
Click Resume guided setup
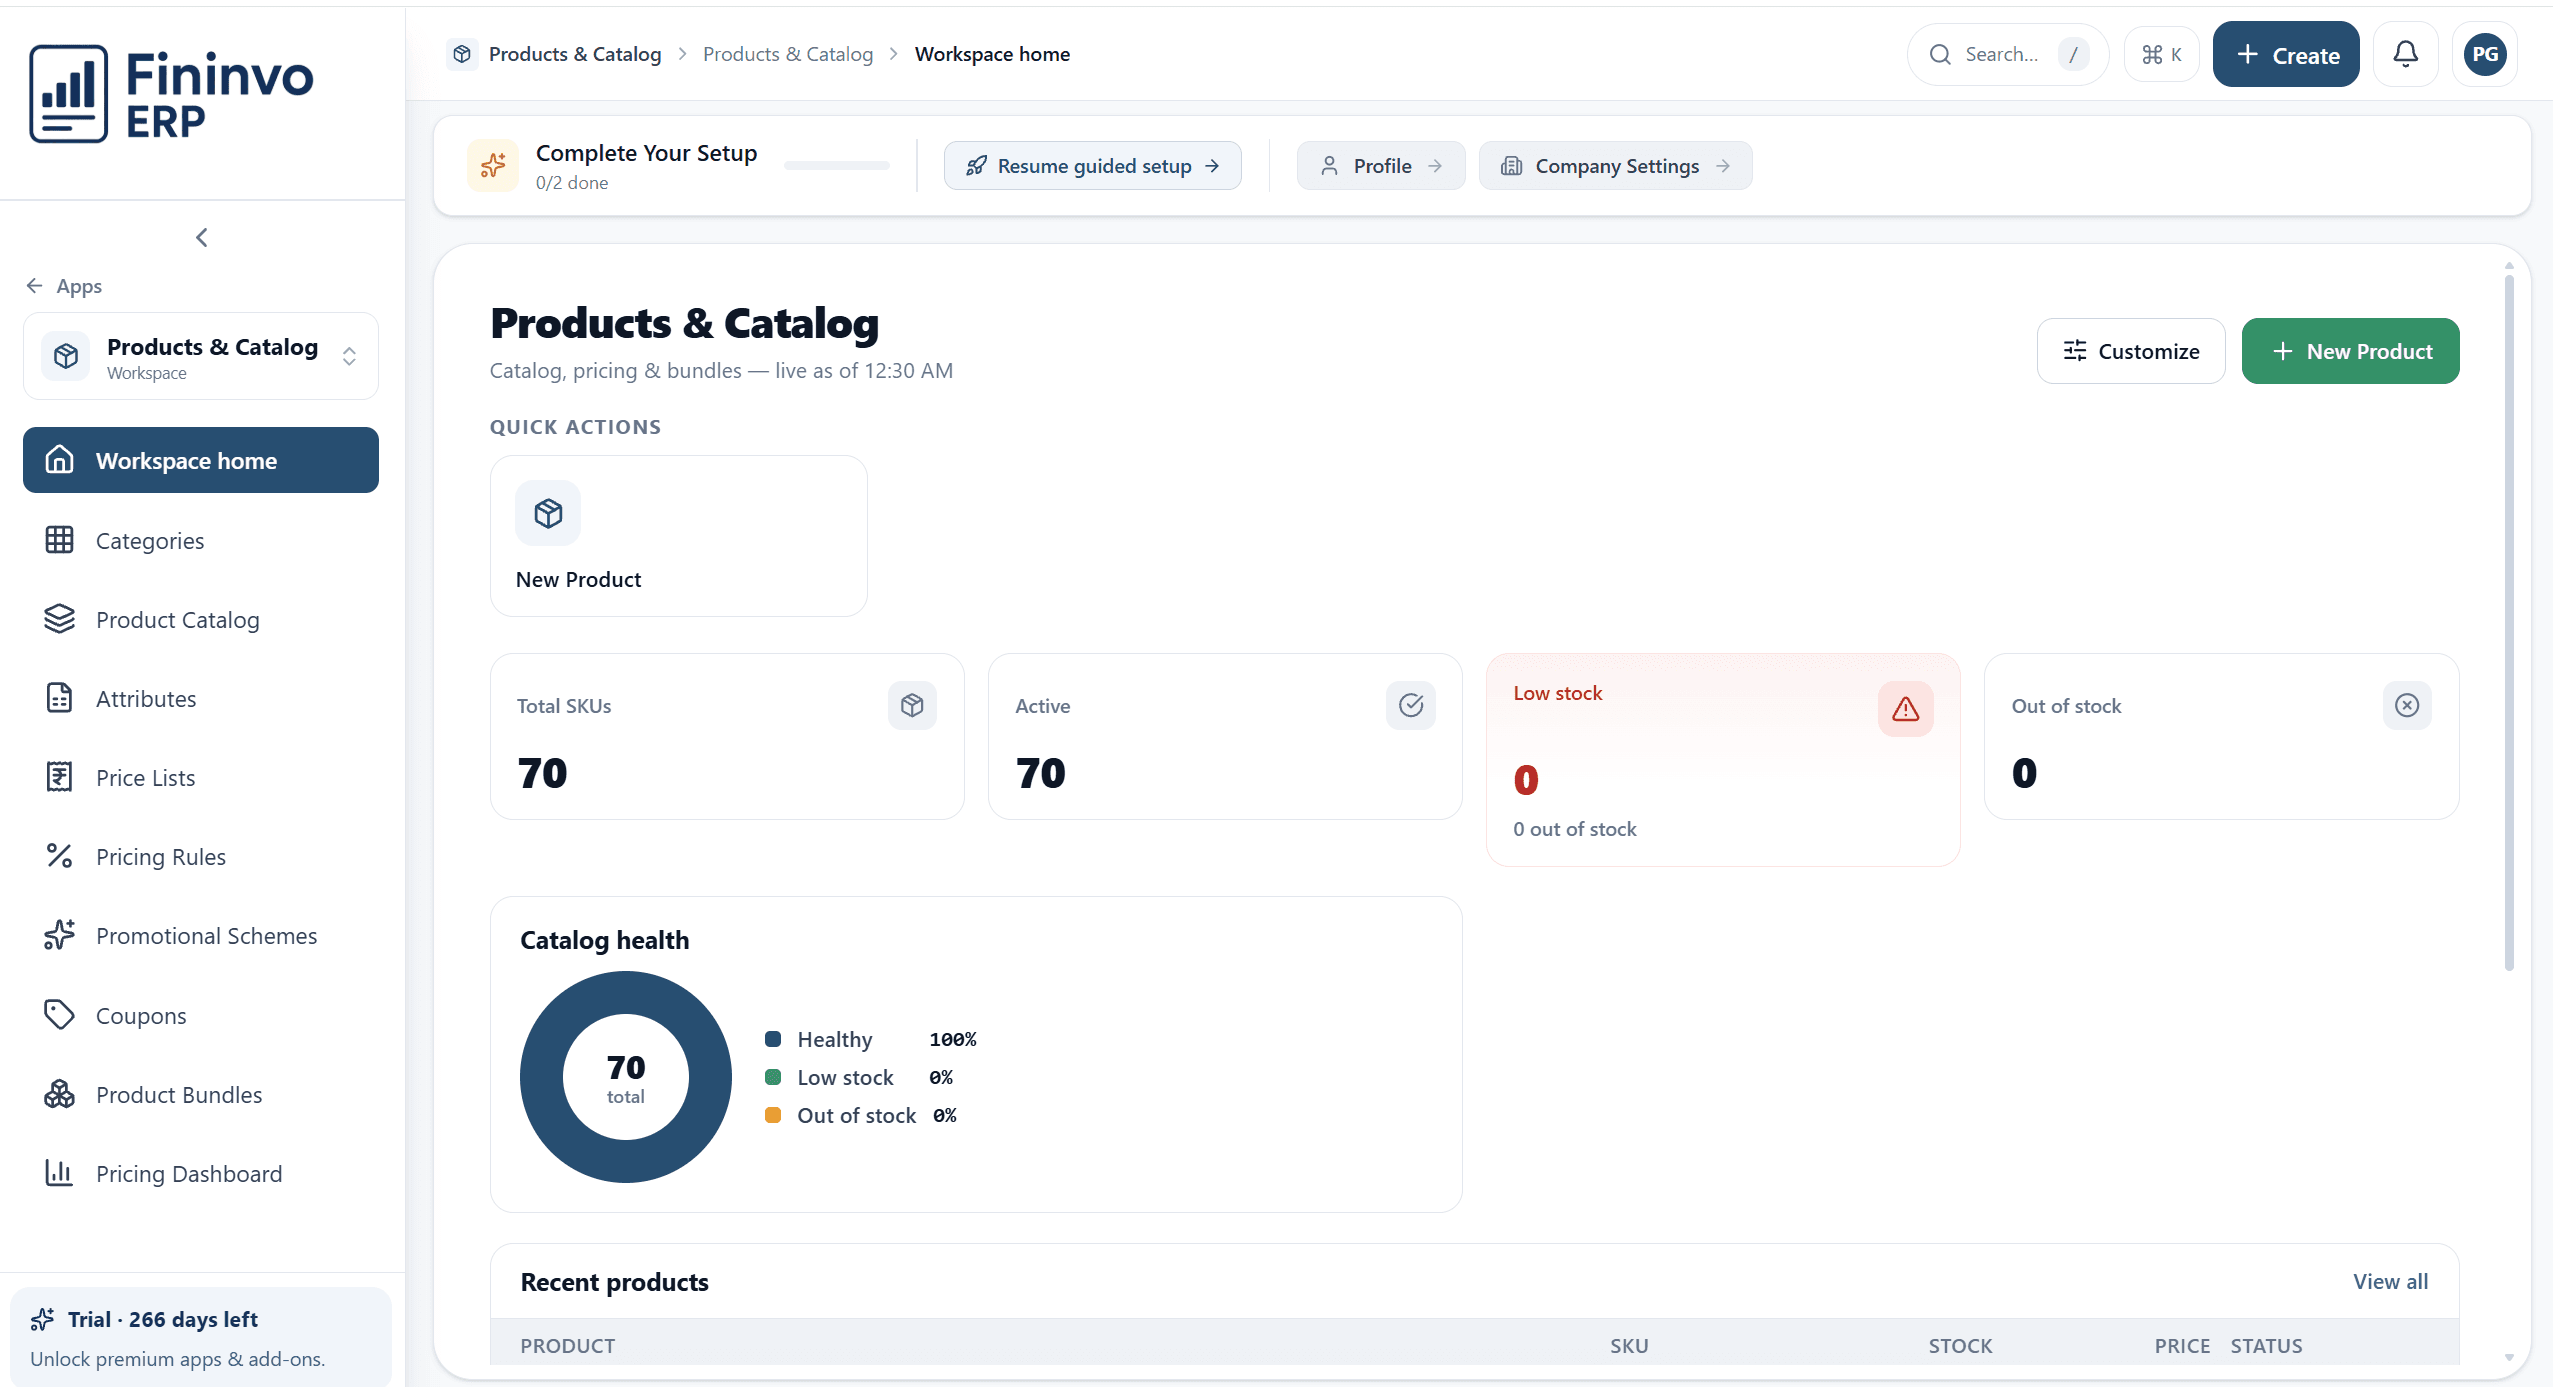pyautogui.click(x=1093, y=166)
